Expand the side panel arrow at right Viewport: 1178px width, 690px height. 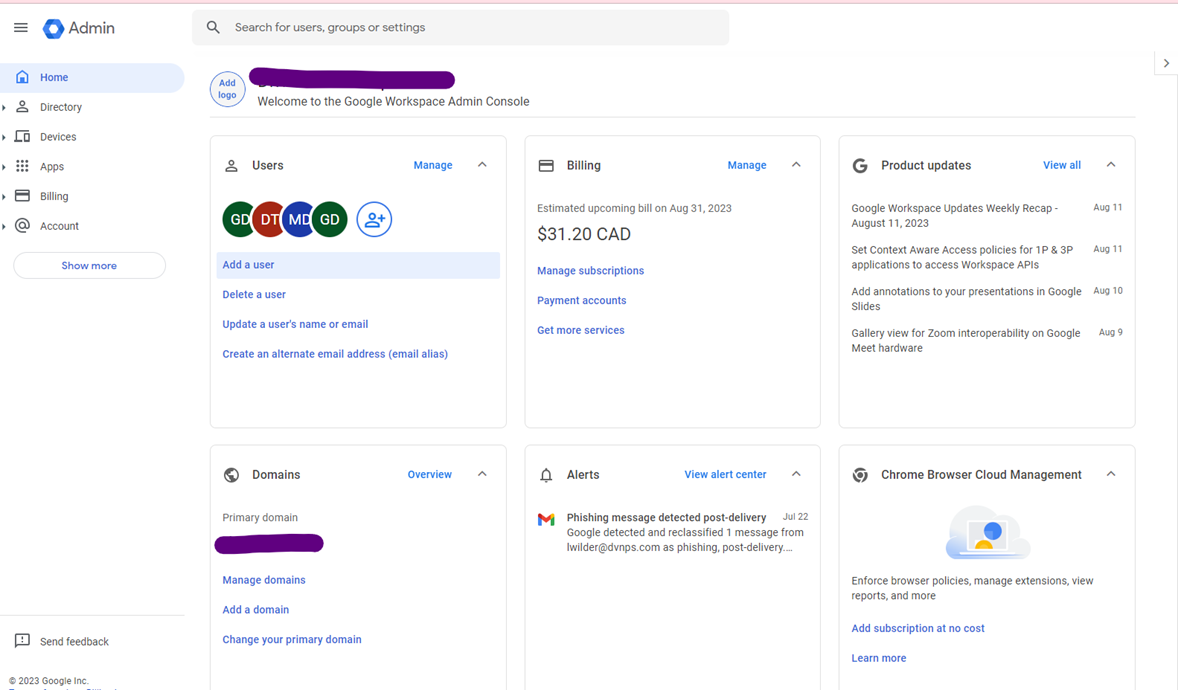[x=1166, y=63]
